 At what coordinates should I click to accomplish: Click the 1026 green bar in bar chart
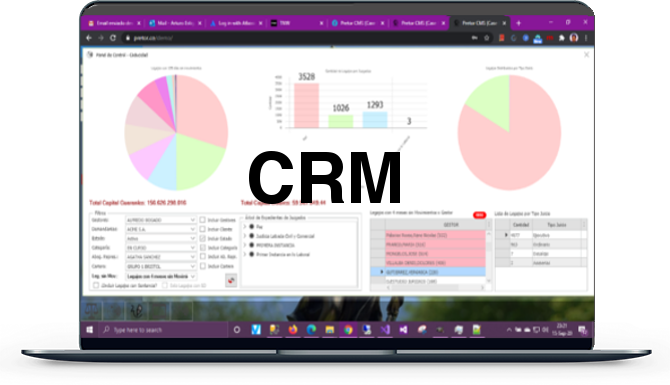pos(341,121)
